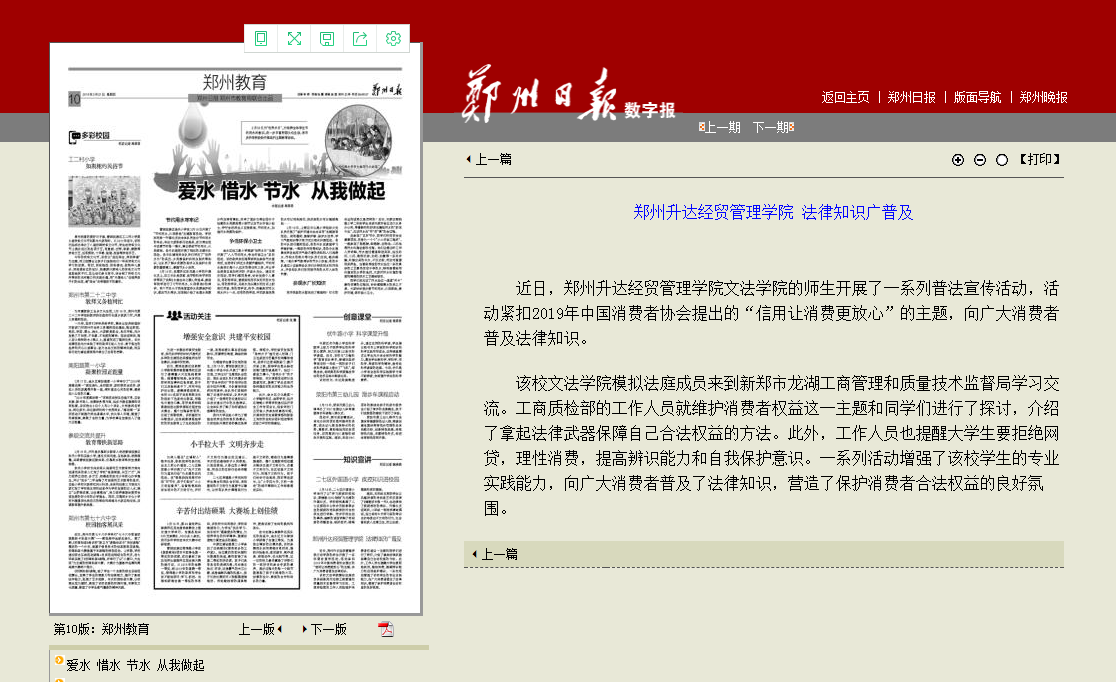Open 郑州晚报 from top navigation
Image resolution: width=1116 pixels, height=682 pixels.
(x=1043, y=97)
